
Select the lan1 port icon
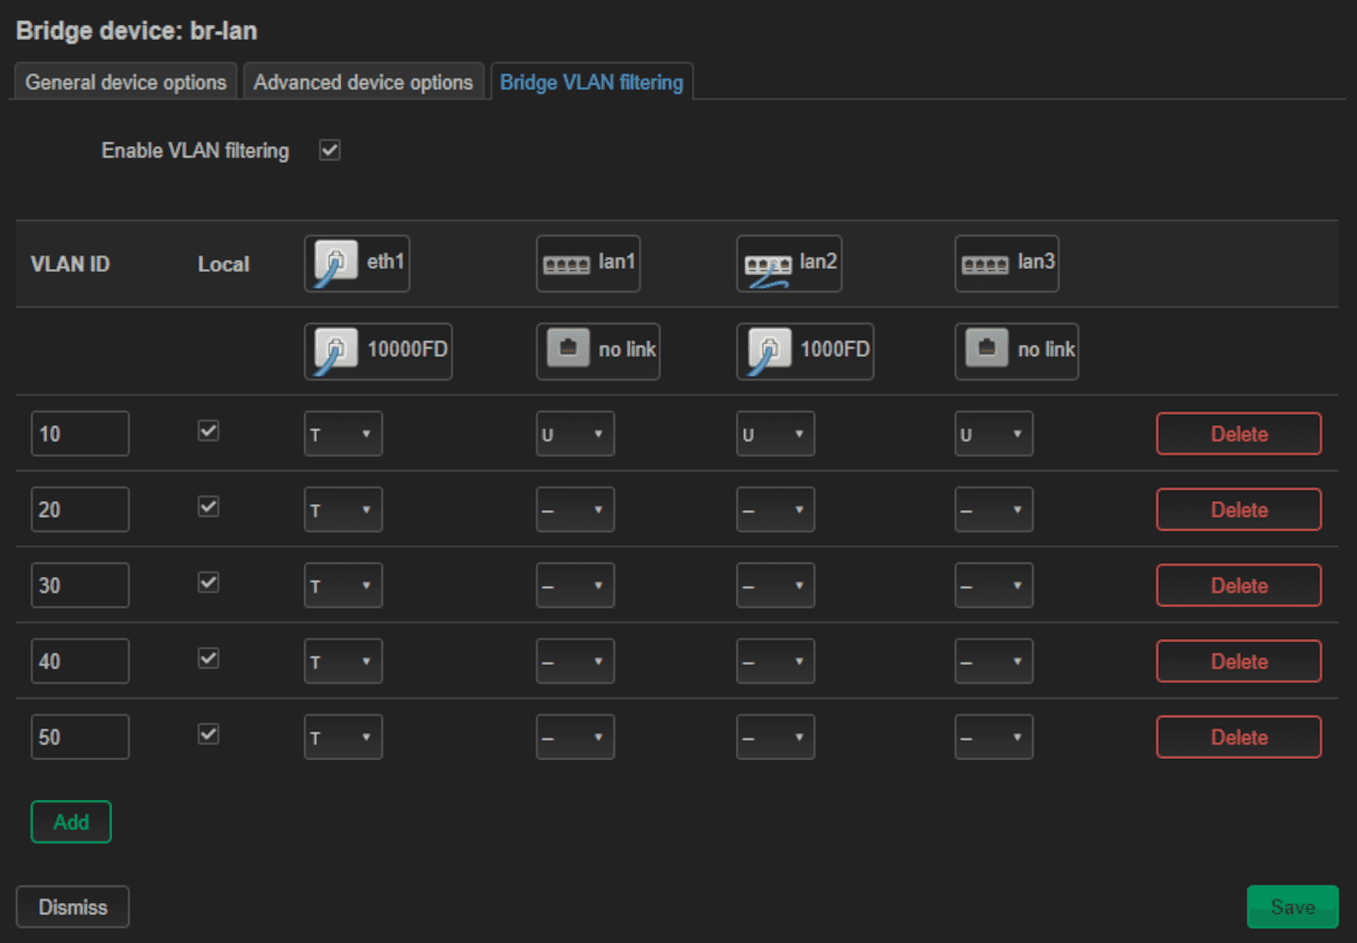(x=587, y=263)
